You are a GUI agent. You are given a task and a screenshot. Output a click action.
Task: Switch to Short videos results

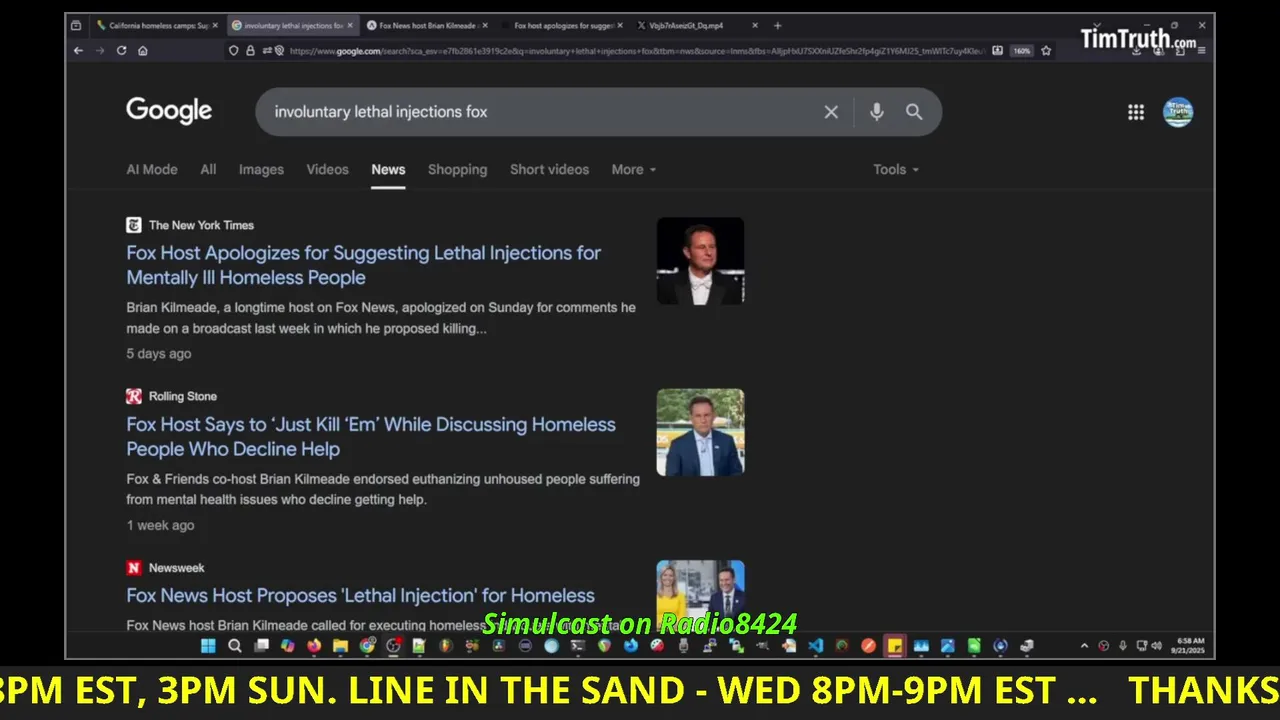tap(549, 169)
